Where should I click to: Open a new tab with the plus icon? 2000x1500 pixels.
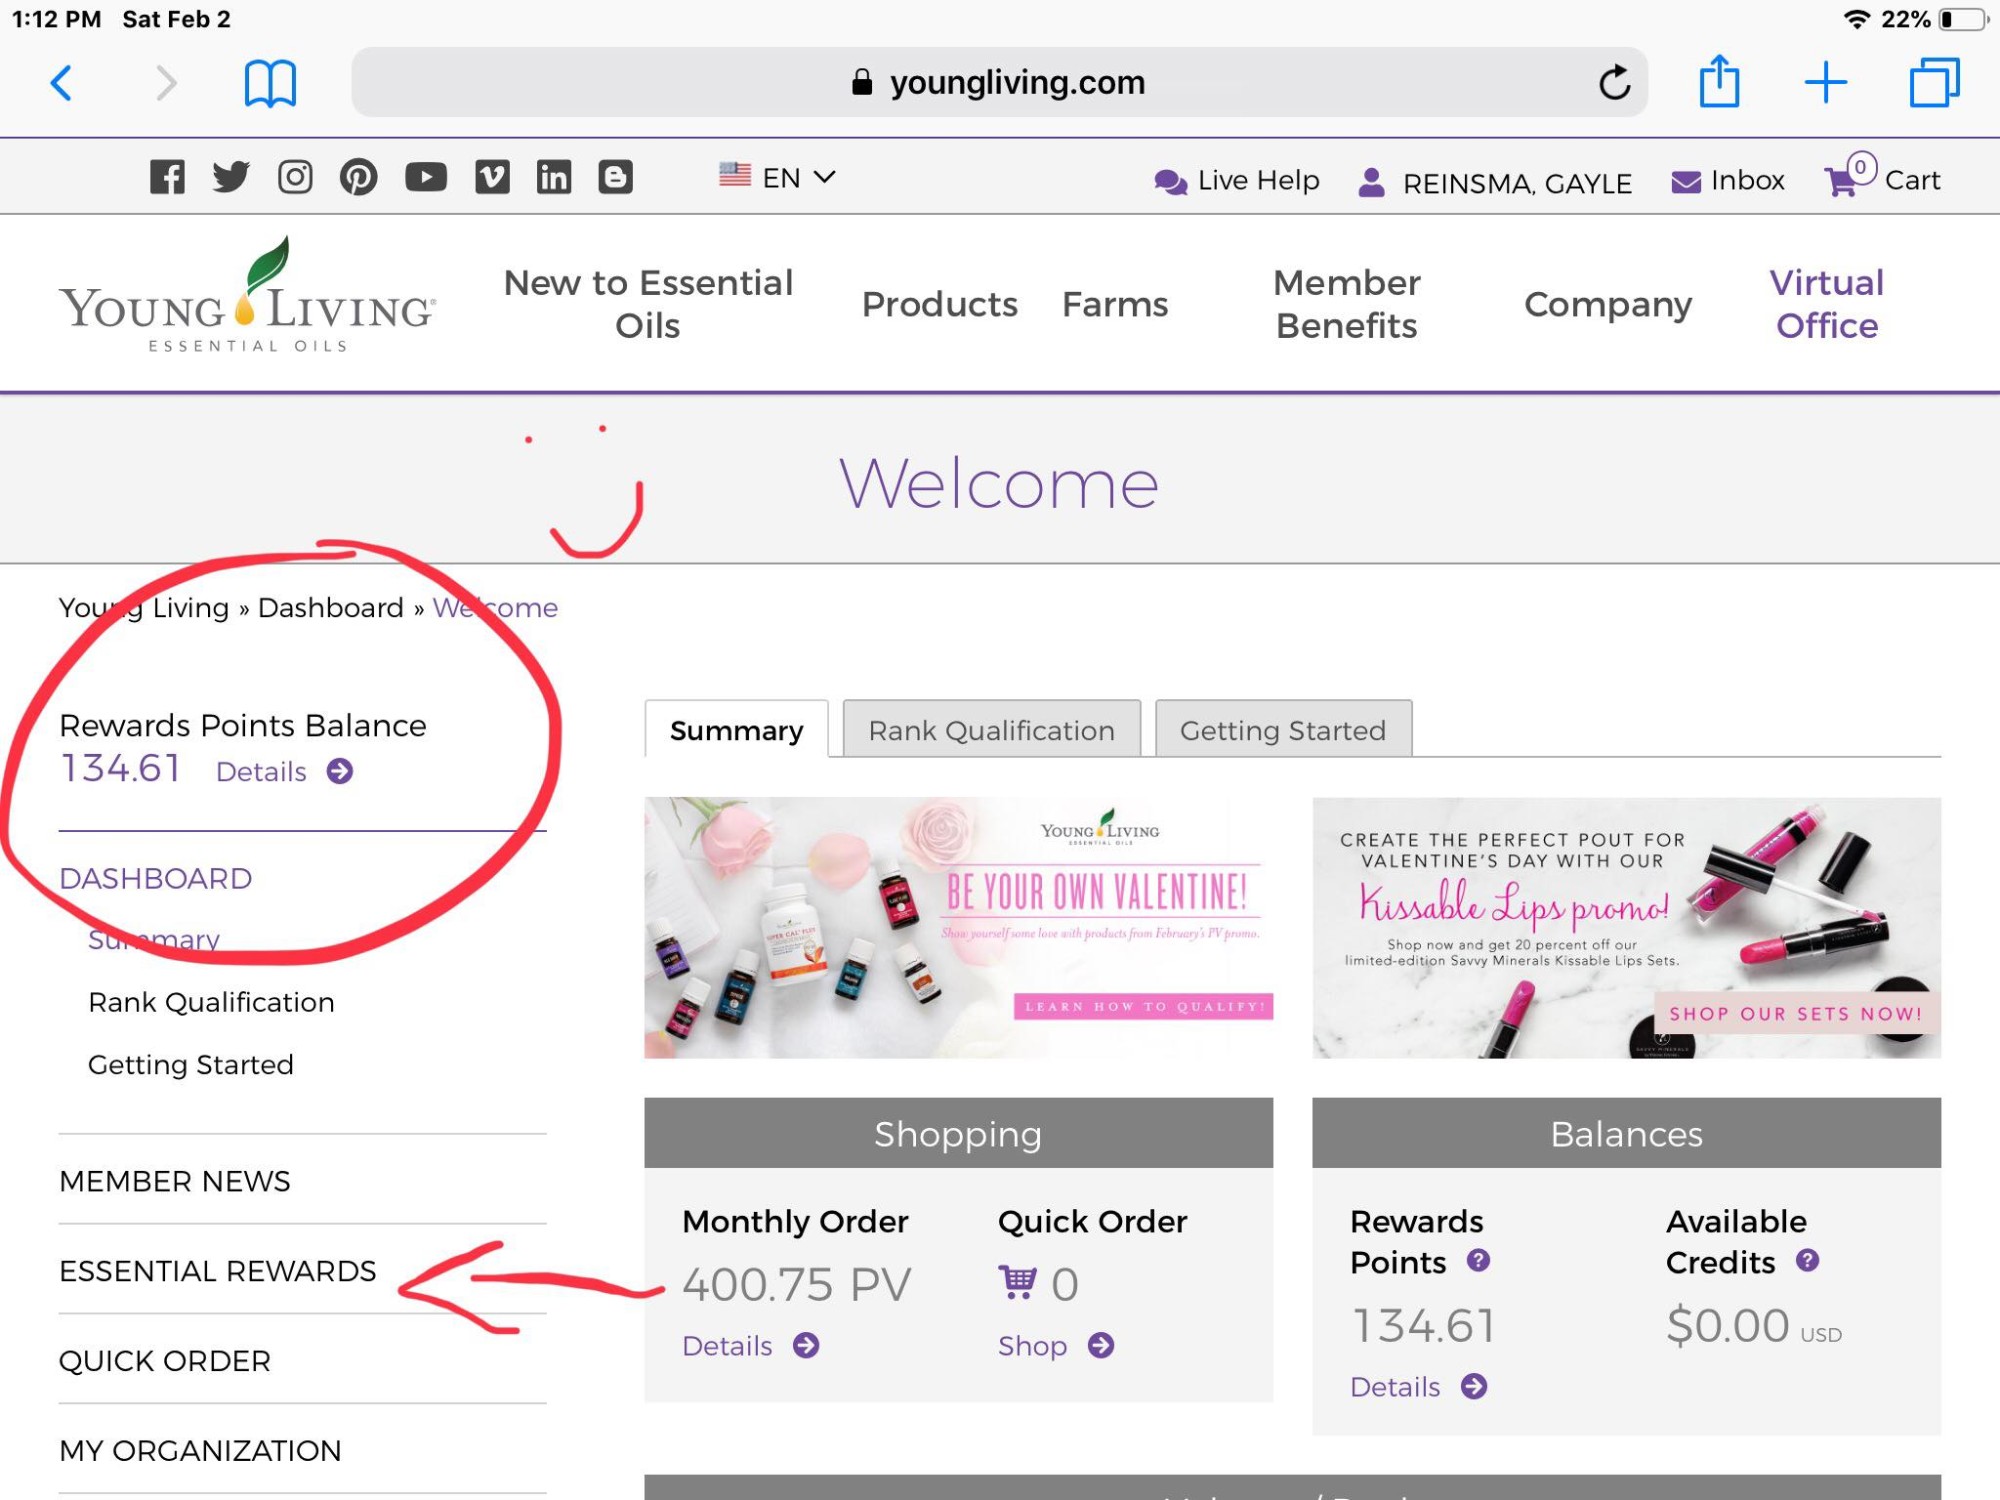click(x=1825, y=82)
